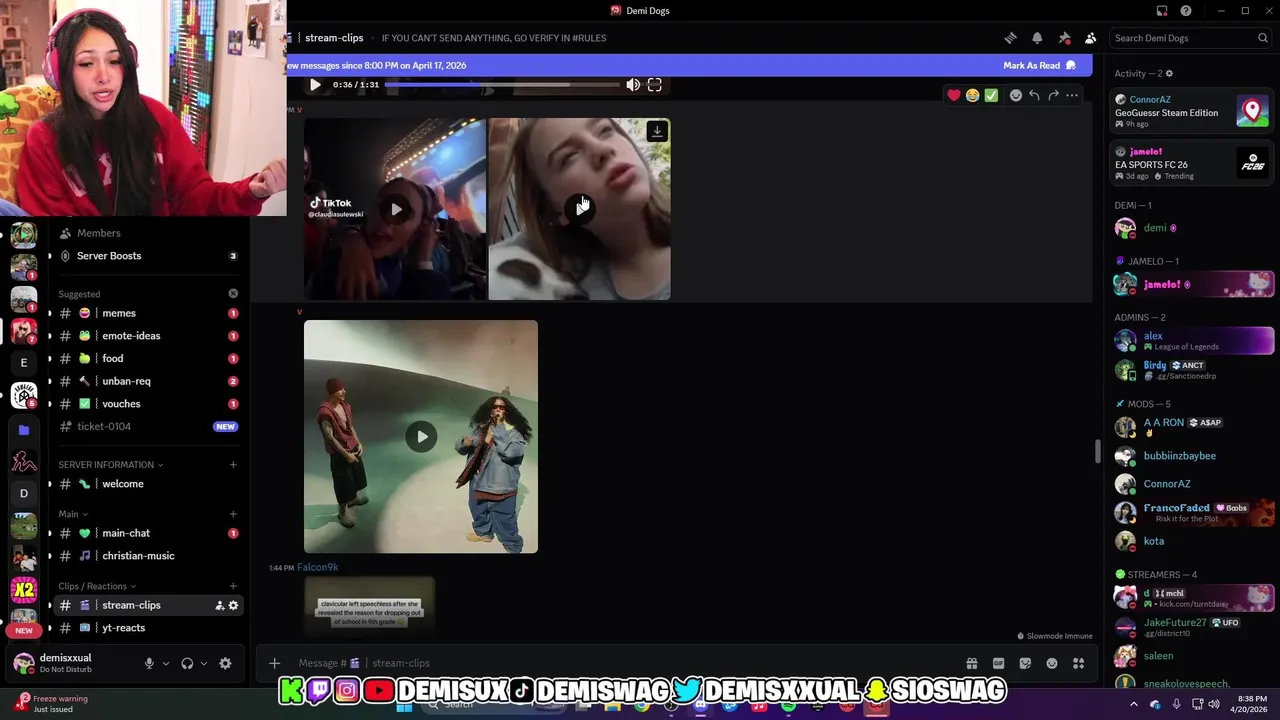
Task: Add channel to SERVER INFORMATION category
Action: (x=233, y=465)
